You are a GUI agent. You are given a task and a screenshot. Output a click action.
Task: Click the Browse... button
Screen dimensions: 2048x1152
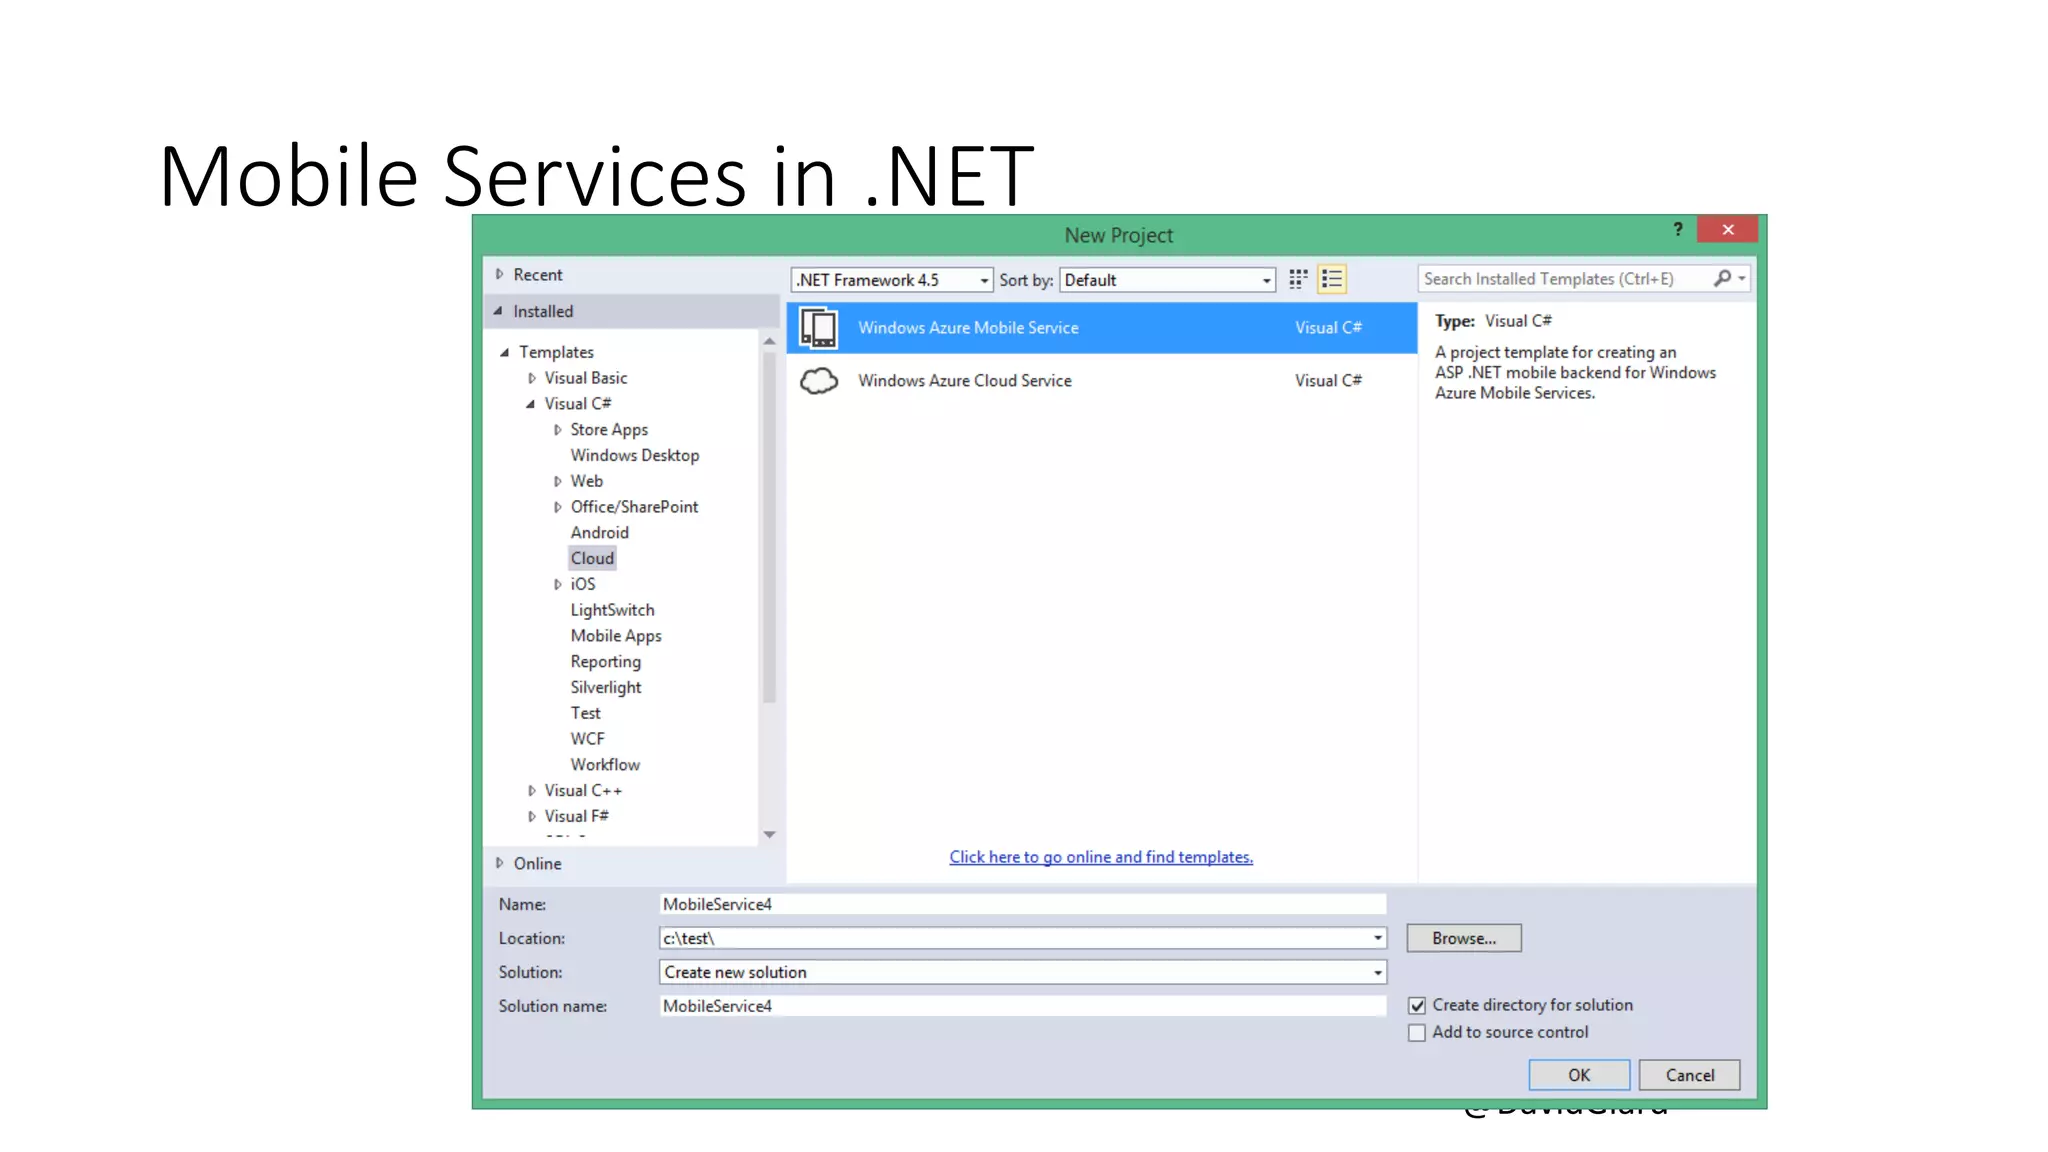1464,938
